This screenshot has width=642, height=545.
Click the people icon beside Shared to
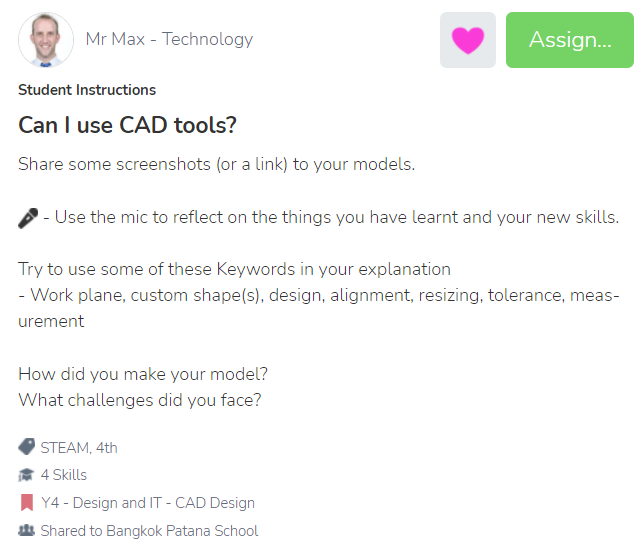[x=27, y=530]
